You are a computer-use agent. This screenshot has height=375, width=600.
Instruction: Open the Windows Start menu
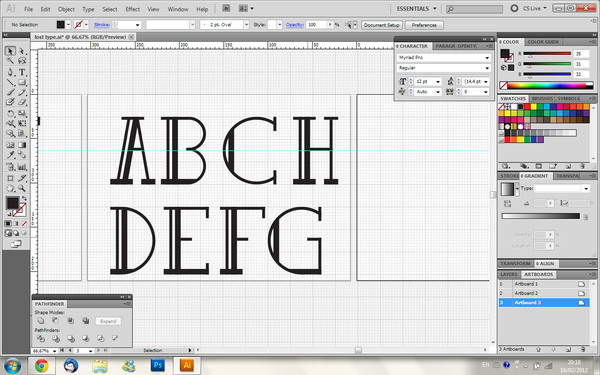13,366
